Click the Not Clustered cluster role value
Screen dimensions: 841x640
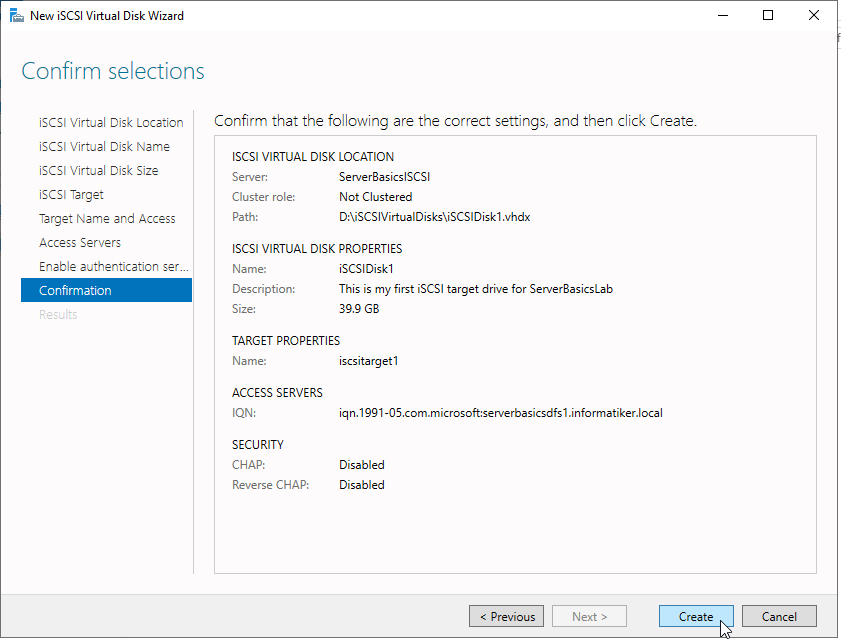point(375,197)
